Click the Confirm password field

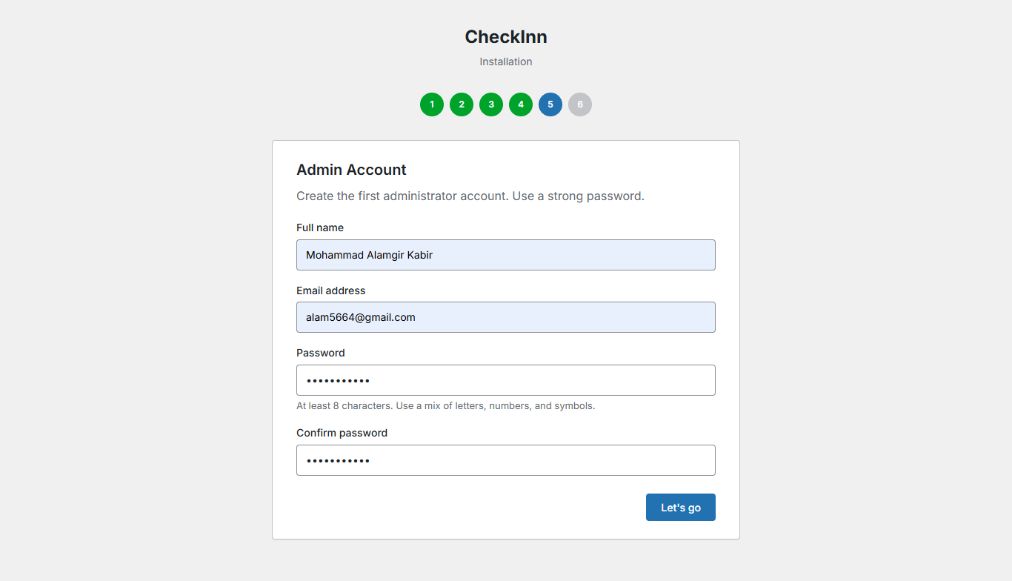(506, 460)
